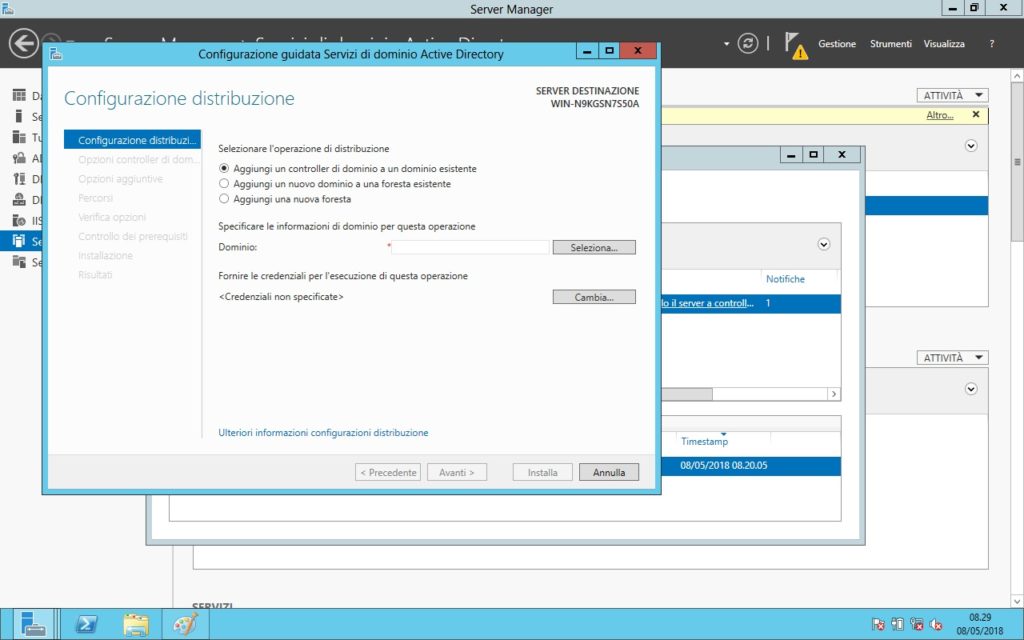This screenshot has width=1024, height=640.
Task: Launch PowerShell from the taskbar
Action: point(86,624)
